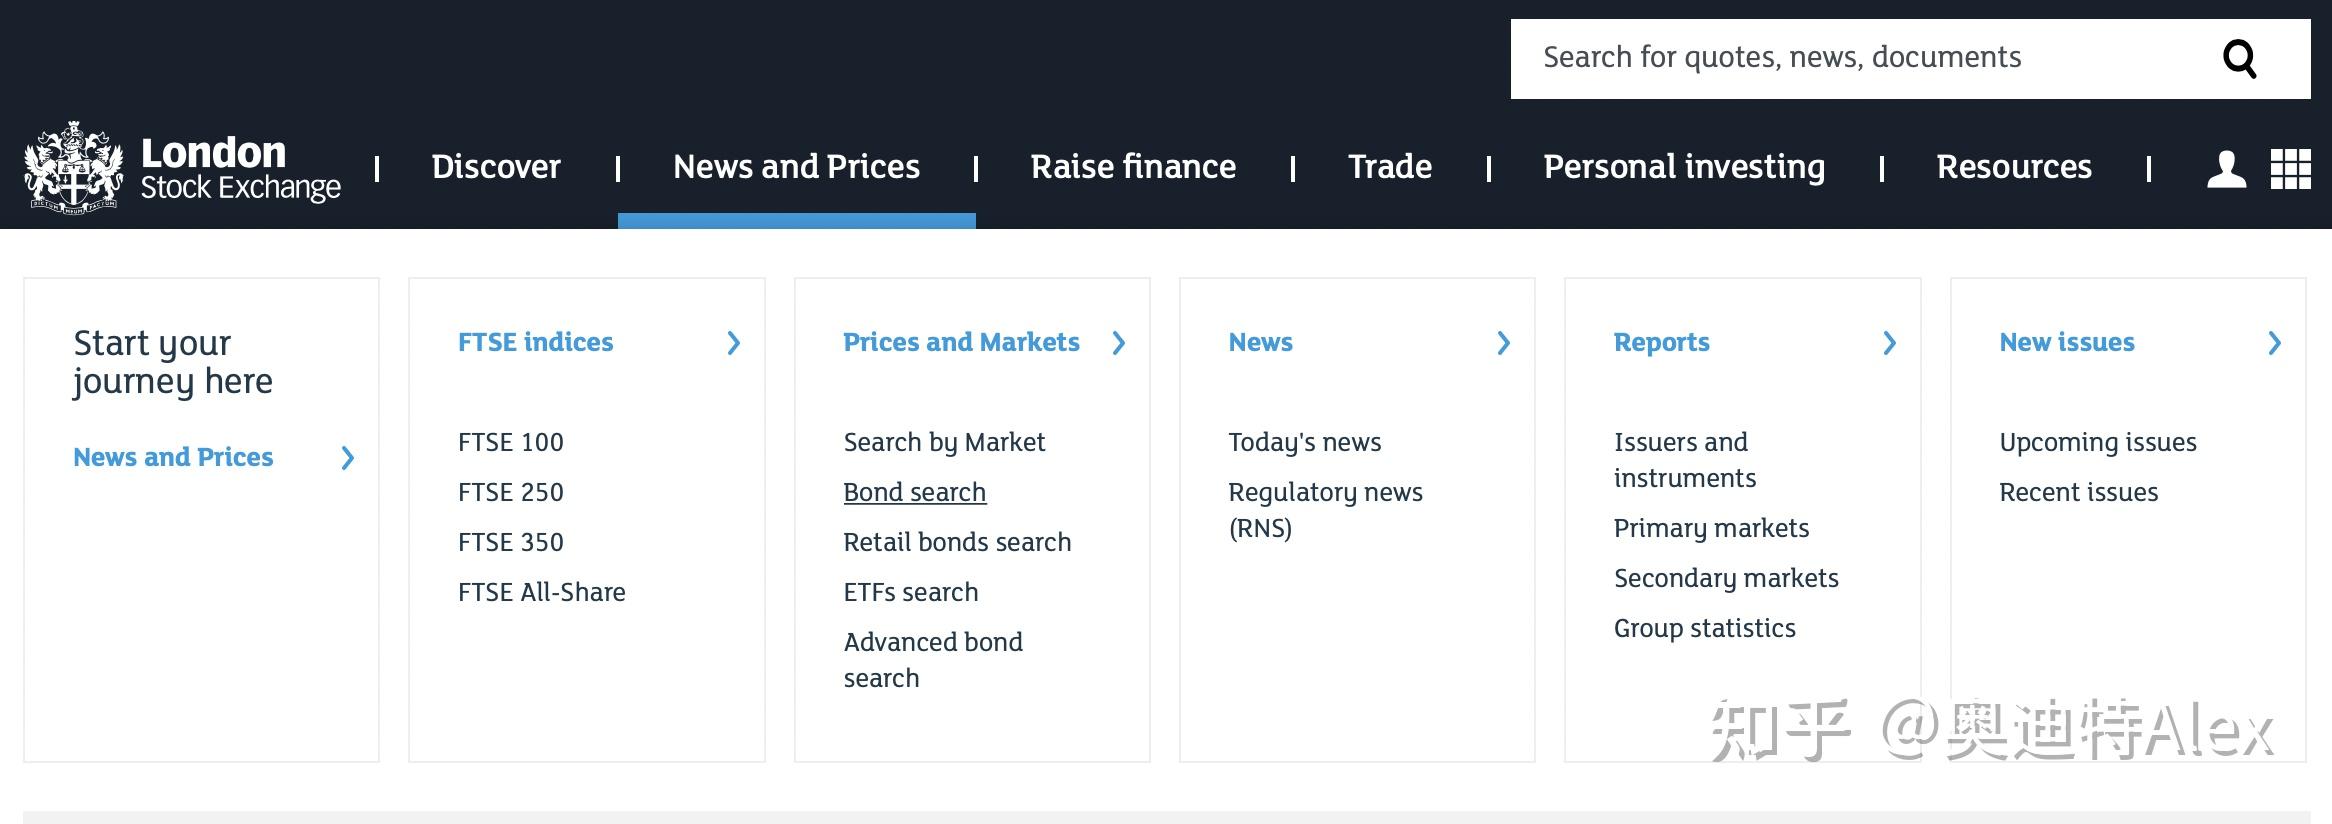Click arrow next to News heading

(1503, 343)
